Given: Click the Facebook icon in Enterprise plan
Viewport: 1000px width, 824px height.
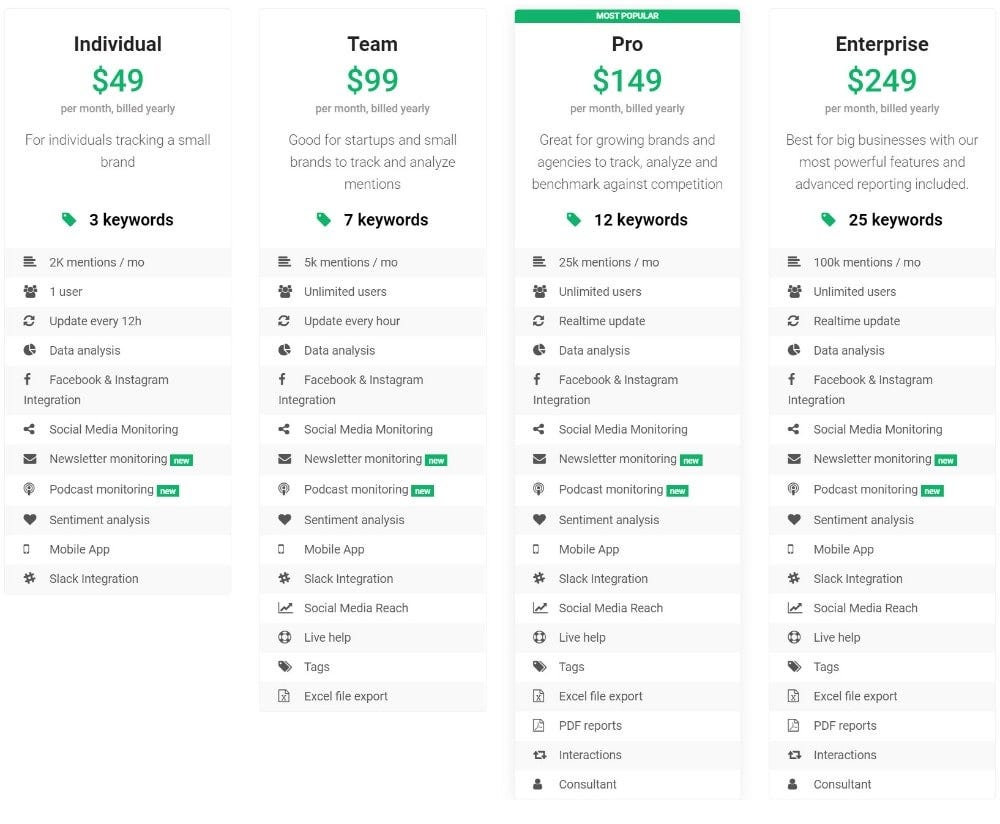Looking at the screenshot, I should click(x=791, y=379).
